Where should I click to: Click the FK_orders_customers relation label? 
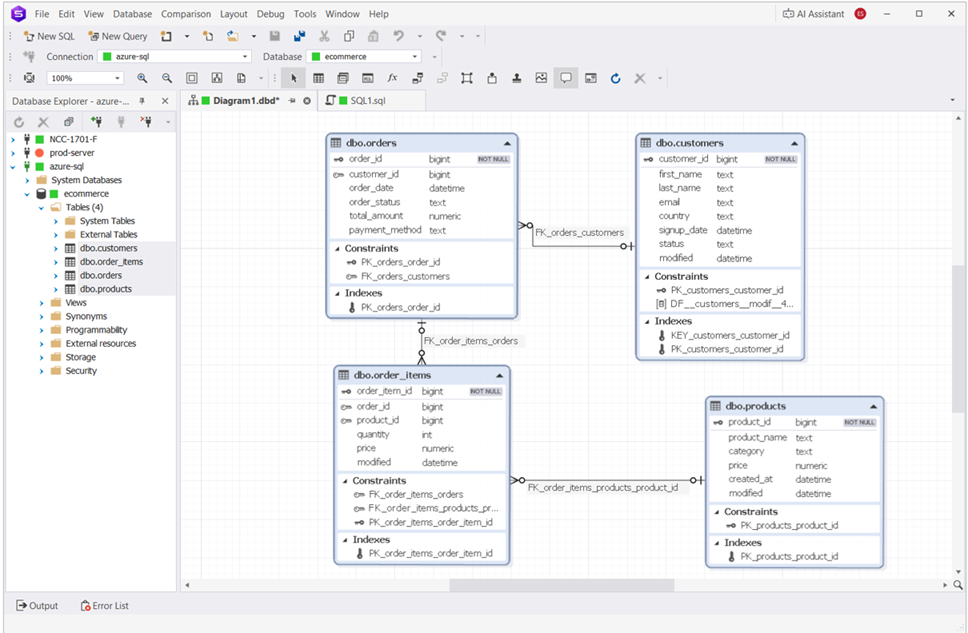(579, 233)
